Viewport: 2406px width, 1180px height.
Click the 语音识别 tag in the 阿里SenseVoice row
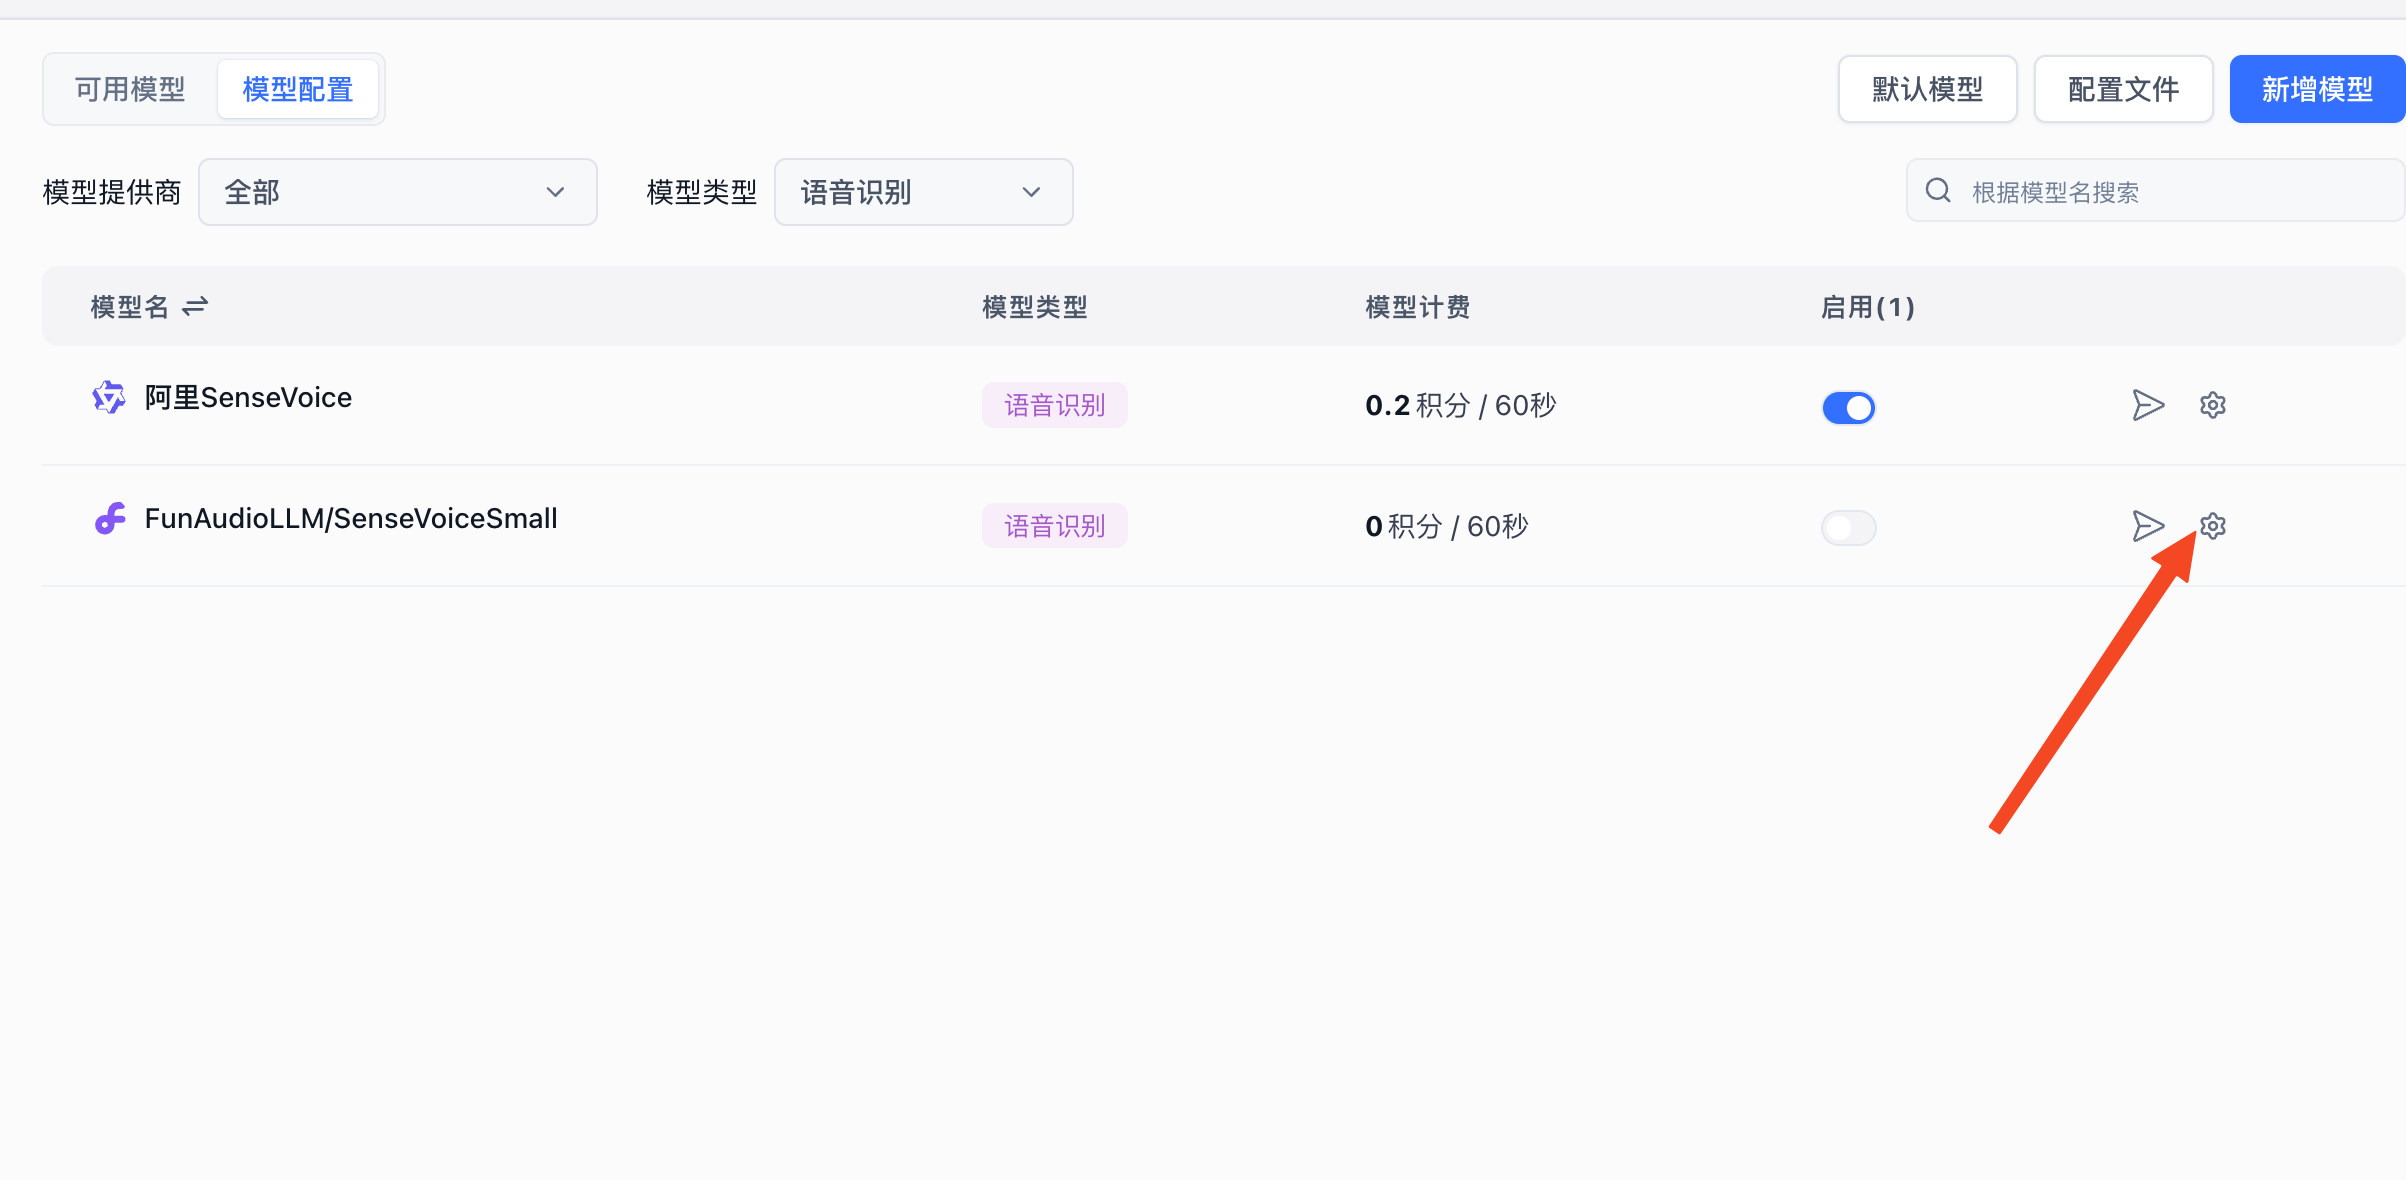(x=1054, y=405)
